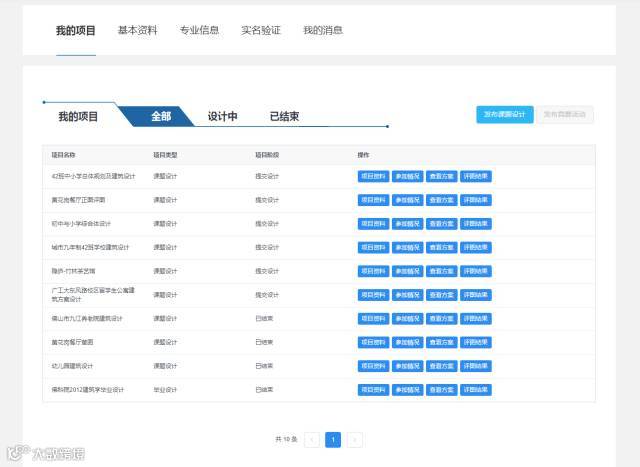Click project name 黄花岗餐厅草图

pos(72,342)
